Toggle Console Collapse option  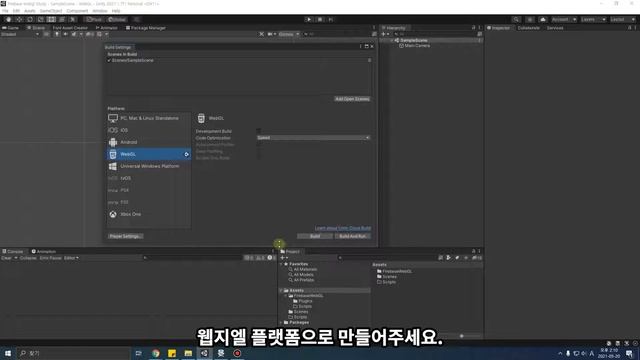tap(28, 258)
